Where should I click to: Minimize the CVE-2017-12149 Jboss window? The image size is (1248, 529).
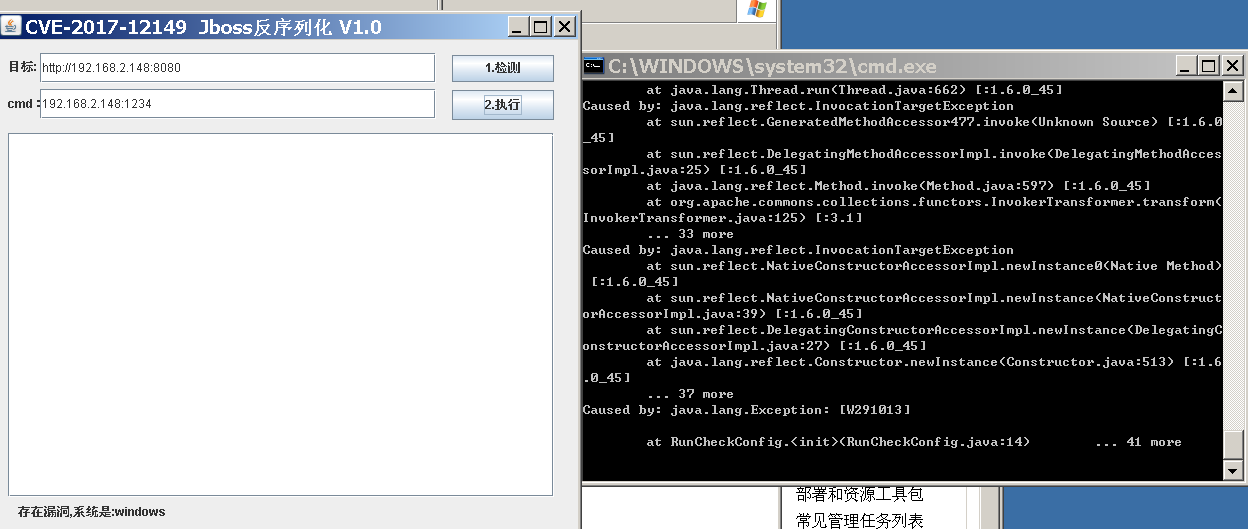tap(518, 27)
